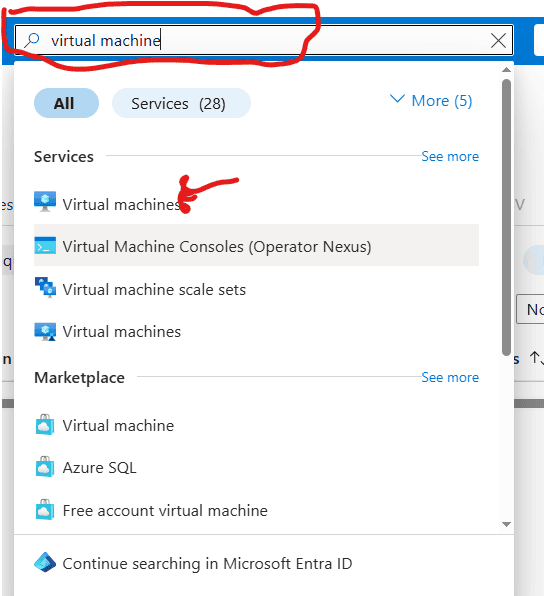Click the Marketplace Virtual machine bag icon
The width and height of the screenshot is (544, 596).
coord(44,425)
